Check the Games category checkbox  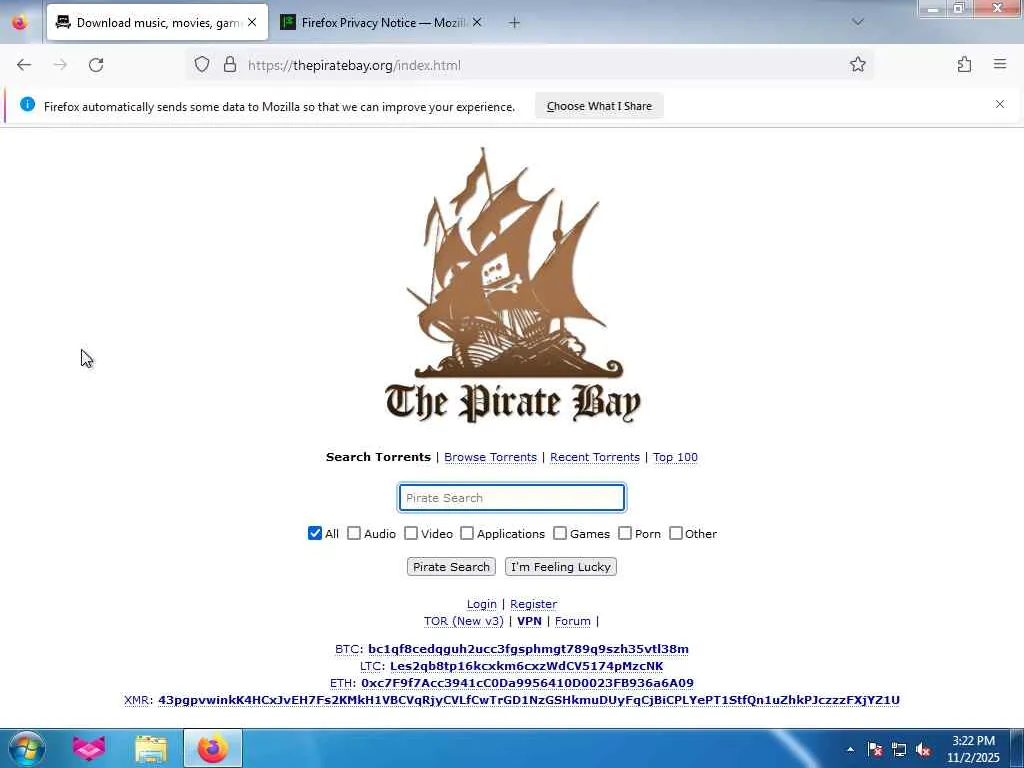coord(560,534)
